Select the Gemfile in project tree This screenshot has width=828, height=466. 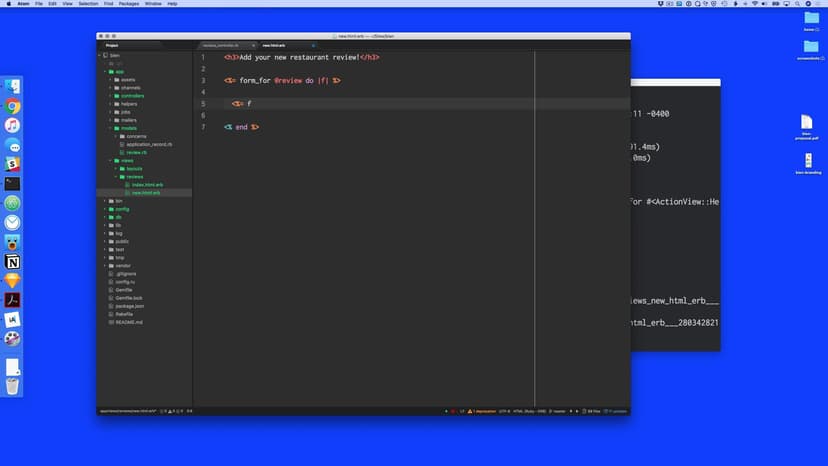(124, 289)
